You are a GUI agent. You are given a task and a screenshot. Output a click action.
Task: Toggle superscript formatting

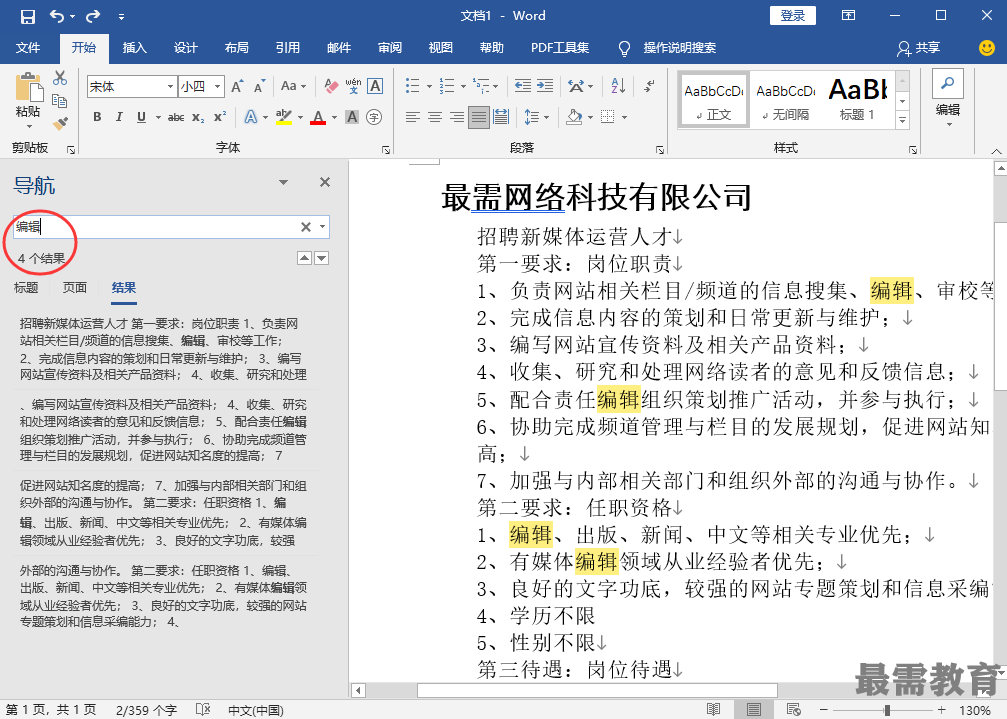tap(220, 117)
